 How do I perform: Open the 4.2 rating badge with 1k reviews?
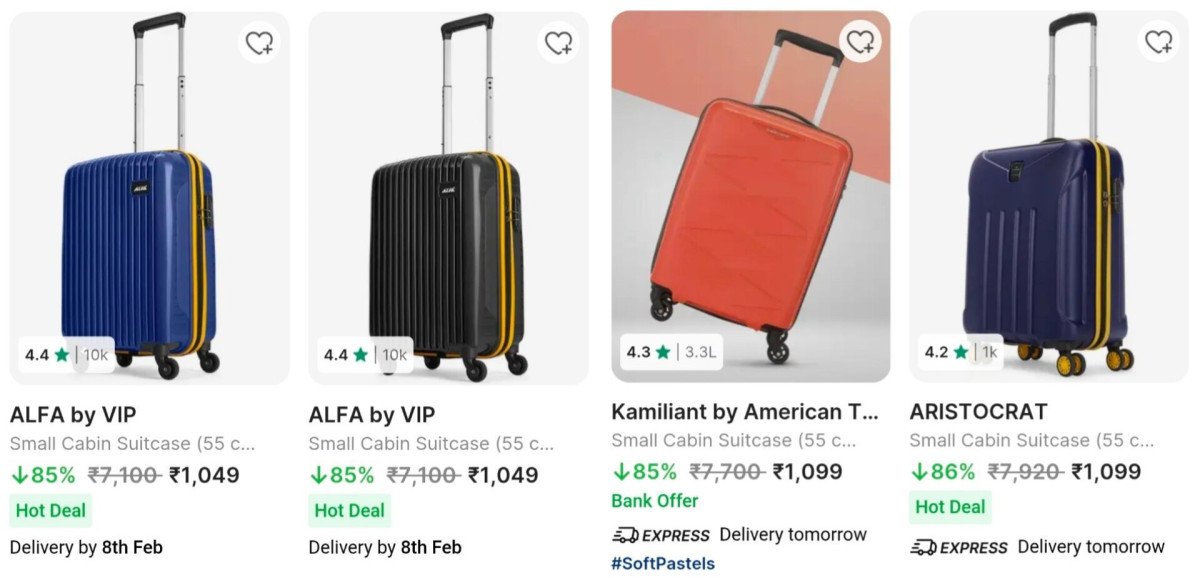point(960,352)
